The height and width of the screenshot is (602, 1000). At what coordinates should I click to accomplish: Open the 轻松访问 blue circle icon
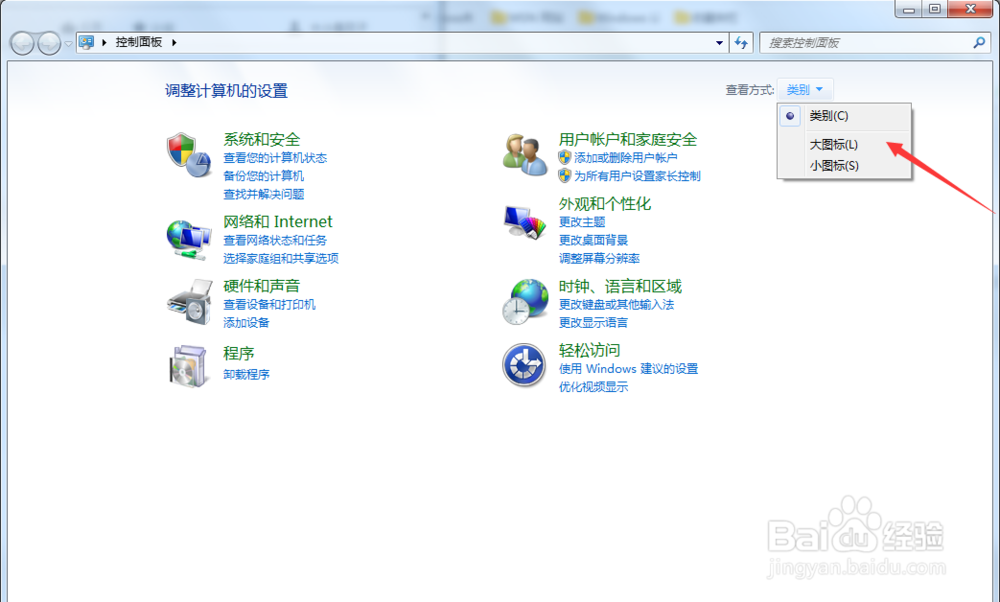coord(524,365)
